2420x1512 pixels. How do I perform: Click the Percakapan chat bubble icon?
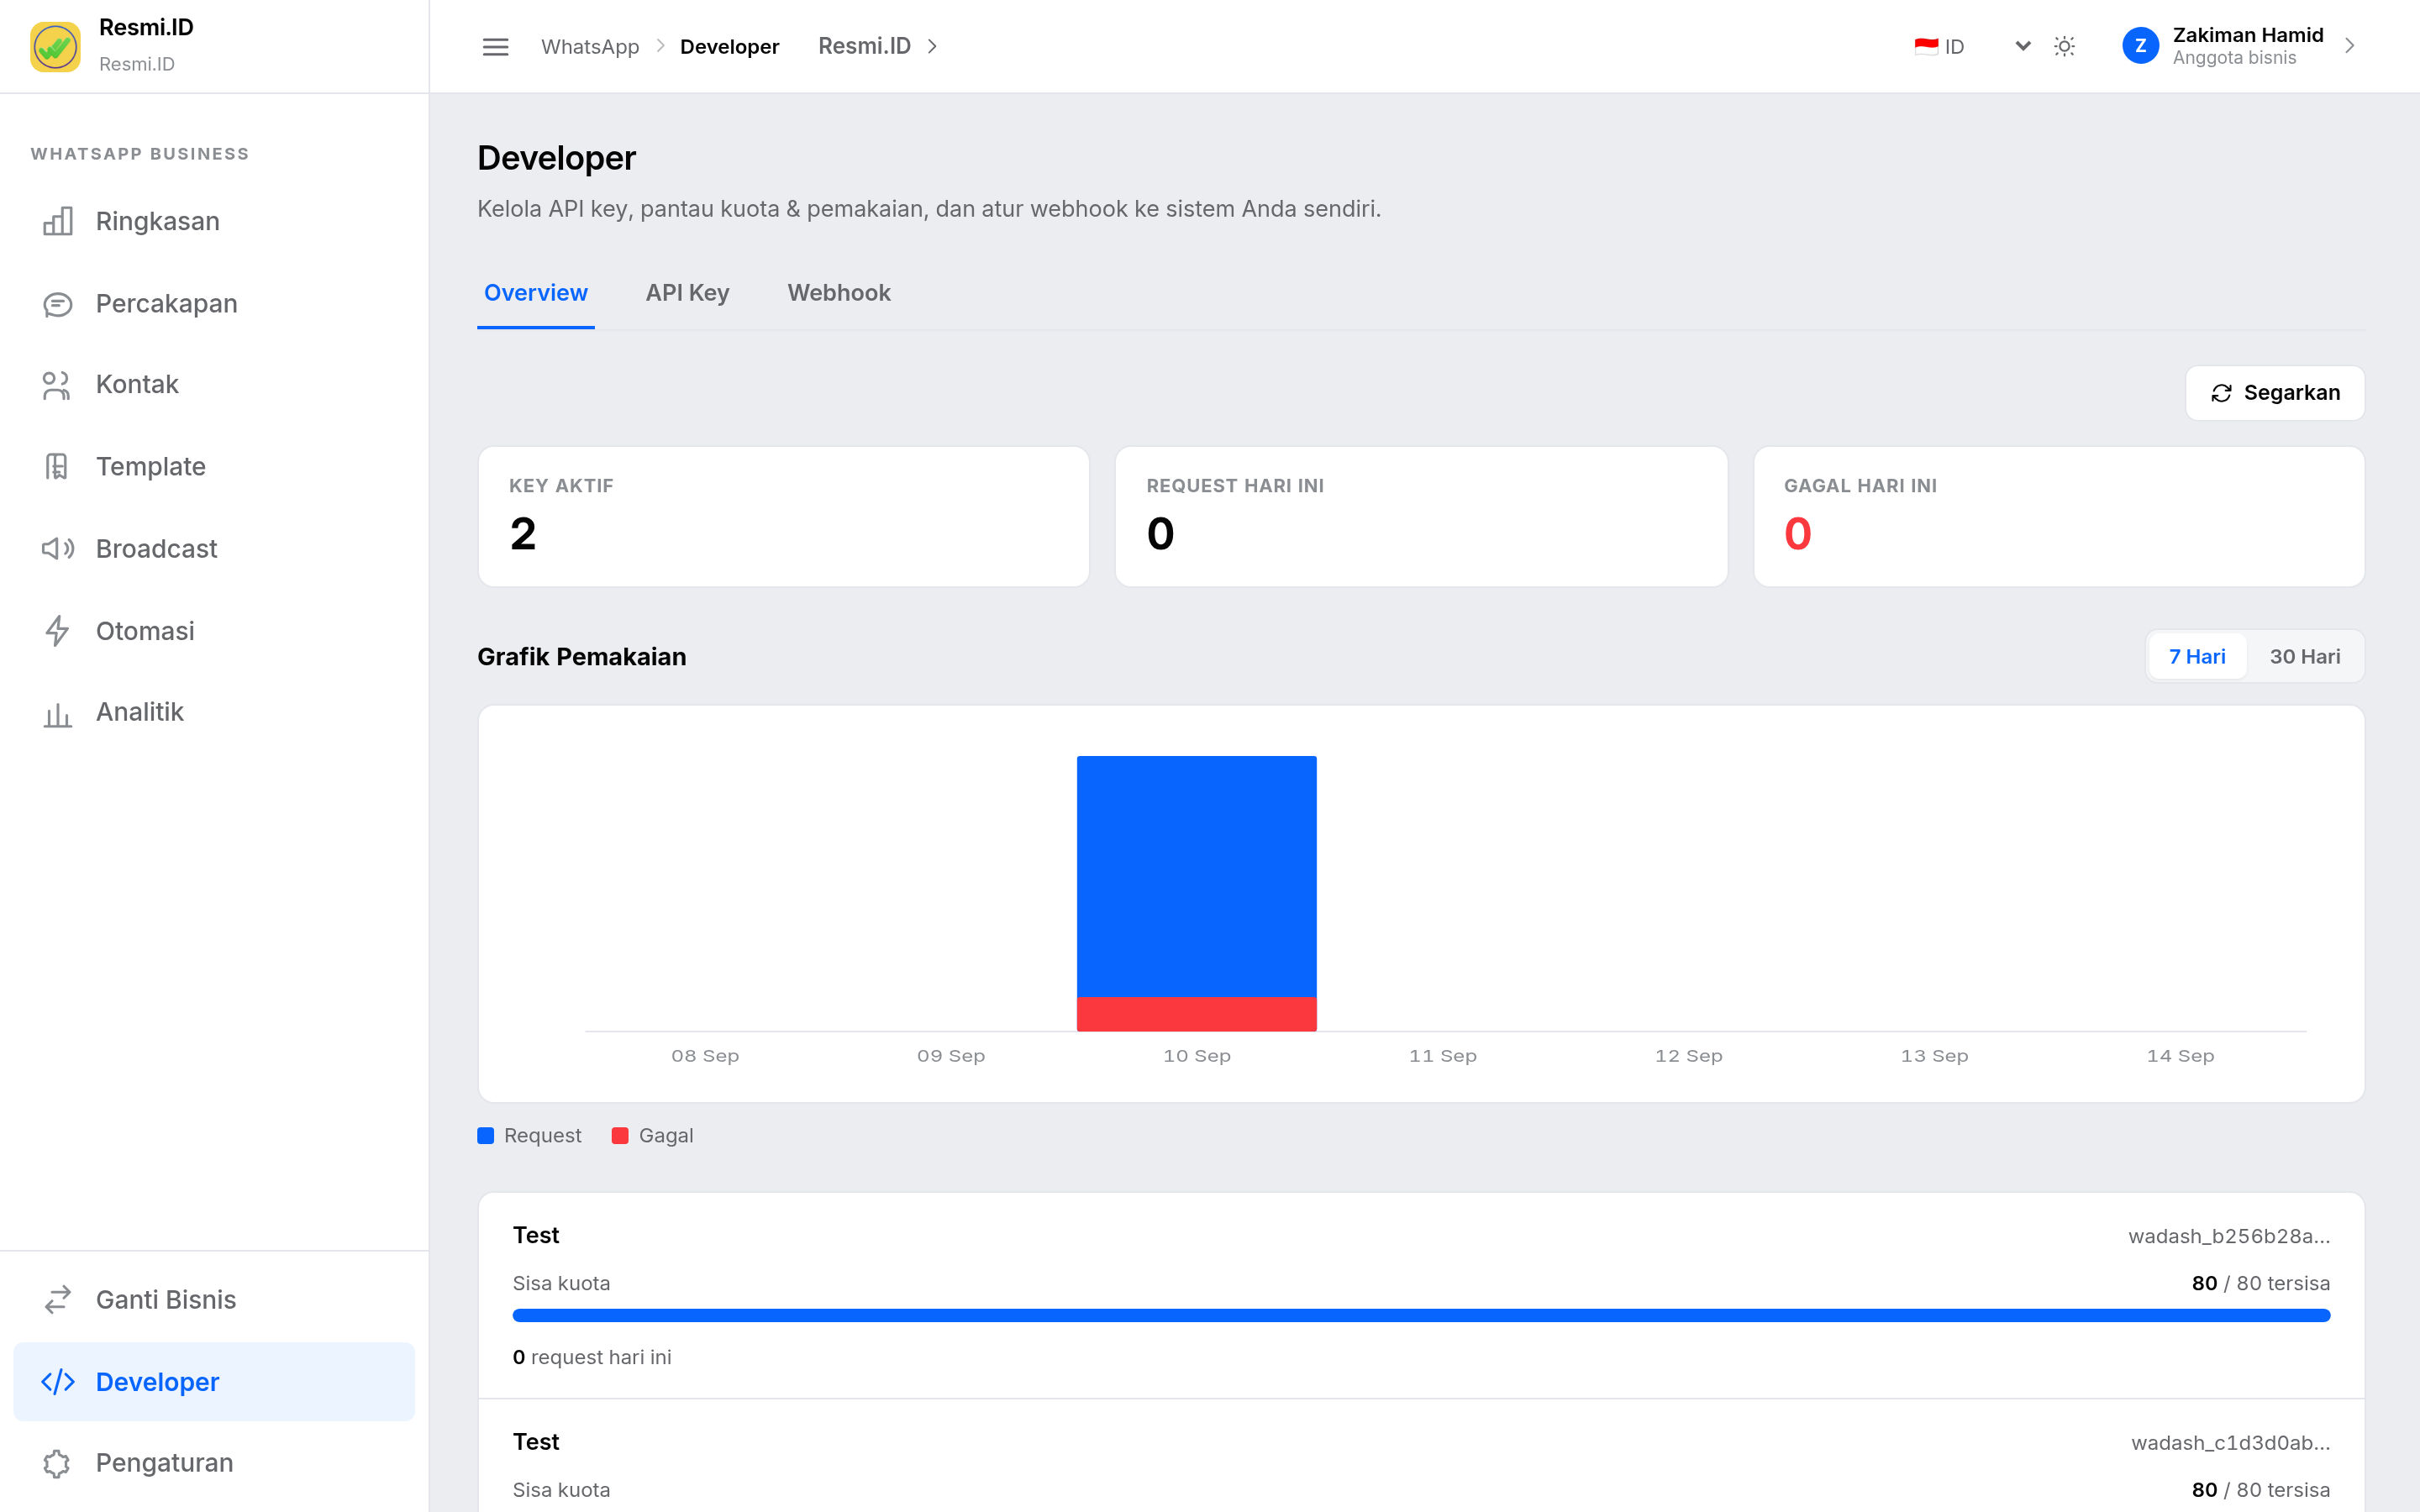(58, 304)
